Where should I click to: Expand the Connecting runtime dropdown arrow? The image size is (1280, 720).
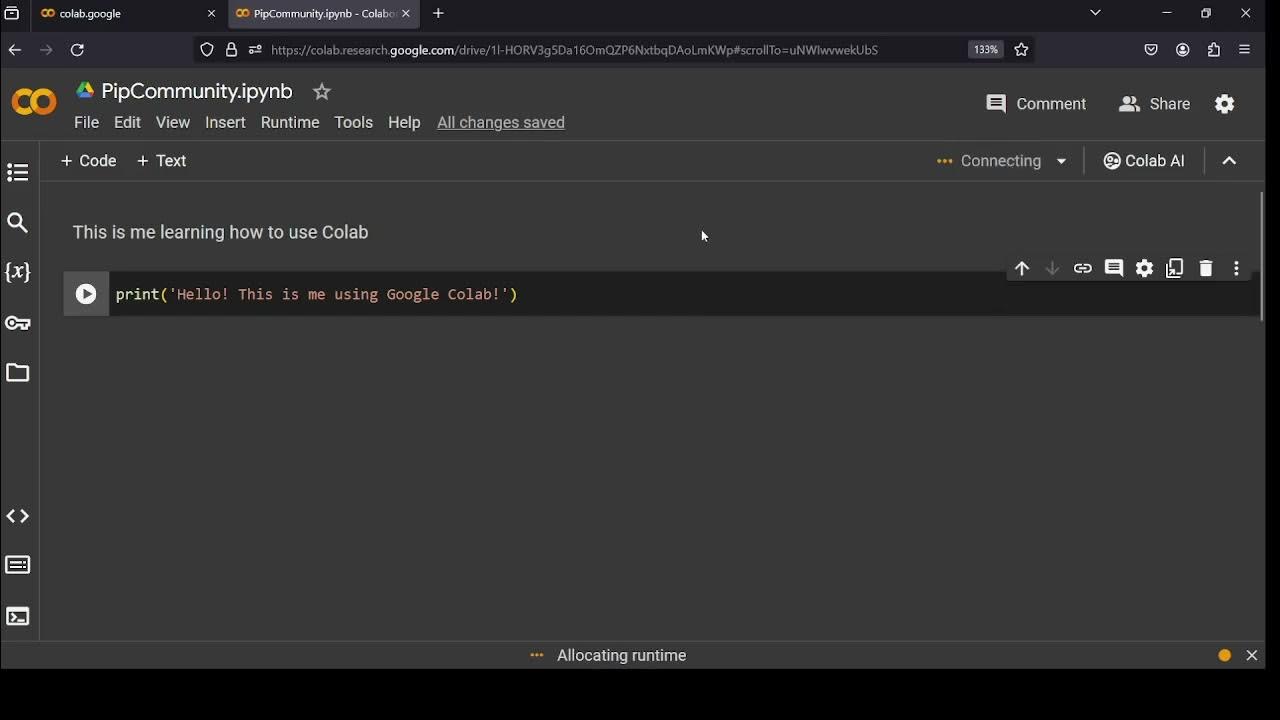click(x=1062, y=161)
